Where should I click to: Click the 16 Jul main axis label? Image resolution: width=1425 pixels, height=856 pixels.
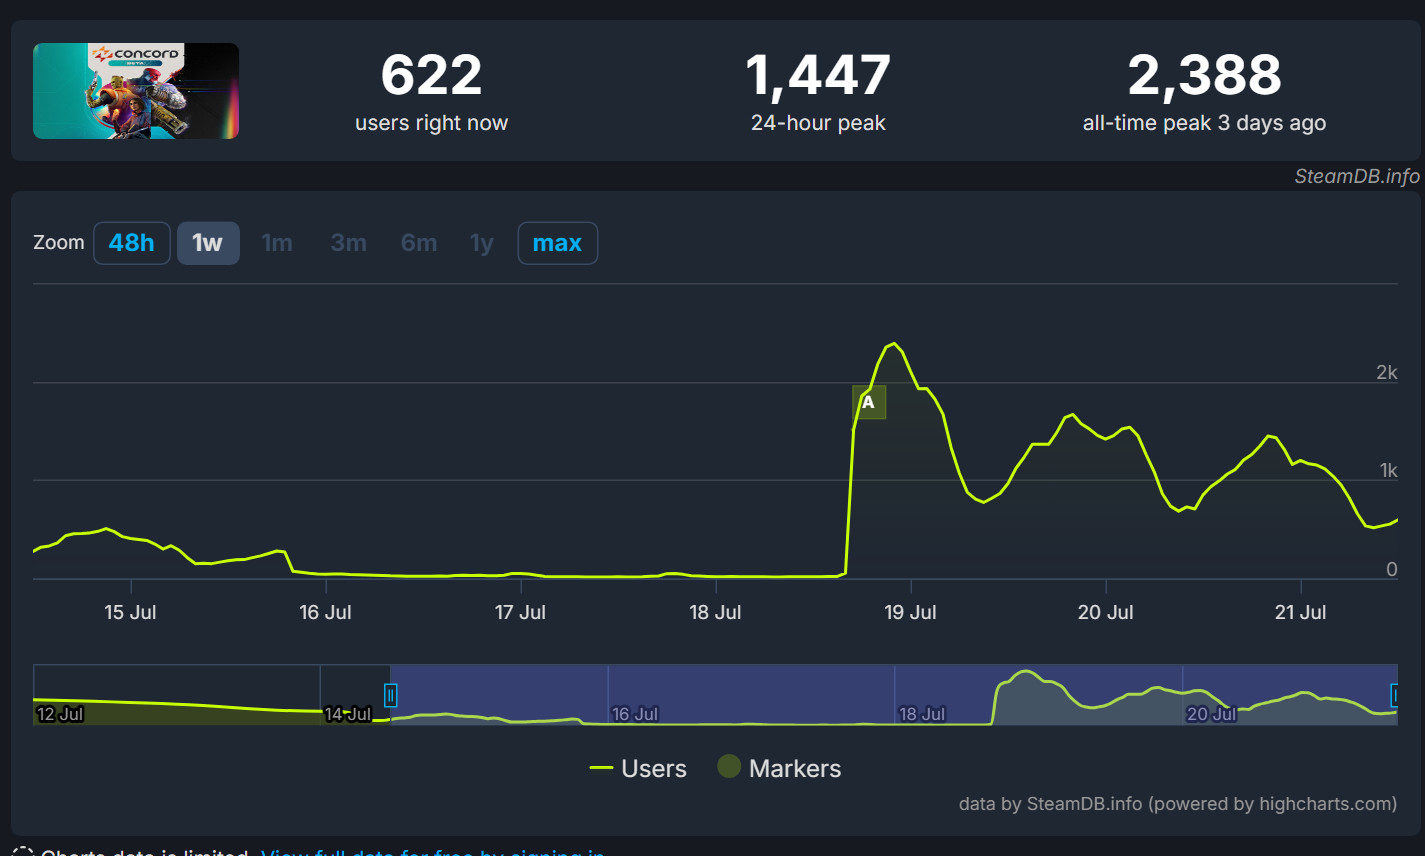(325, 612)
